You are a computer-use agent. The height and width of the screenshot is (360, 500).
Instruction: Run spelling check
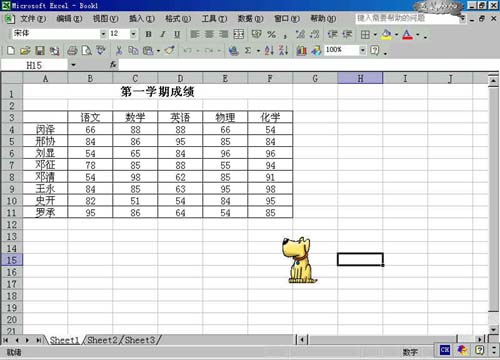101,50
